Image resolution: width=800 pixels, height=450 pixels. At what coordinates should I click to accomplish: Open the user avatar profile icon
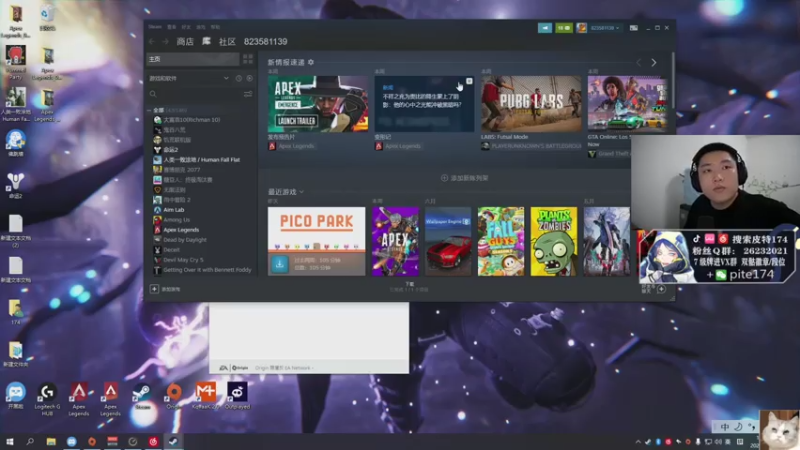click(581, 28)
